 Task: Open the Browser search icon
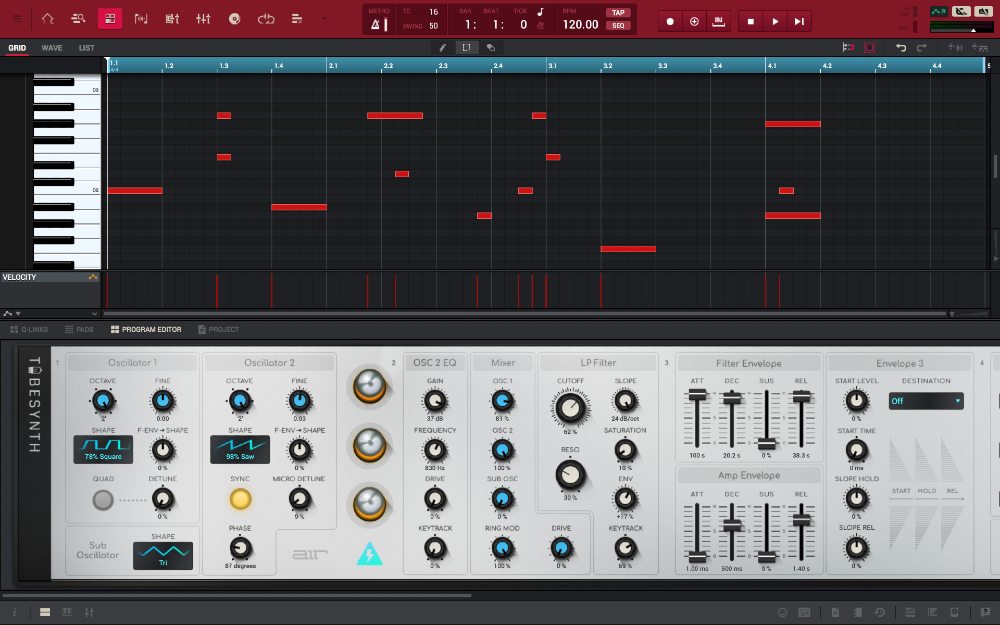coord(78,20)
